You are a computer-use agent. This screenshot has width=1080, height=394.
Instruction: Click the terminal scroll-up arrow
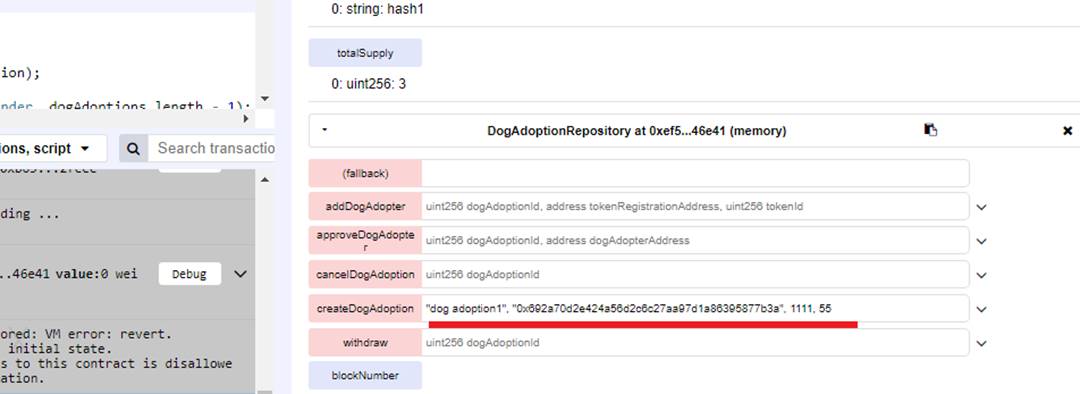265,180
